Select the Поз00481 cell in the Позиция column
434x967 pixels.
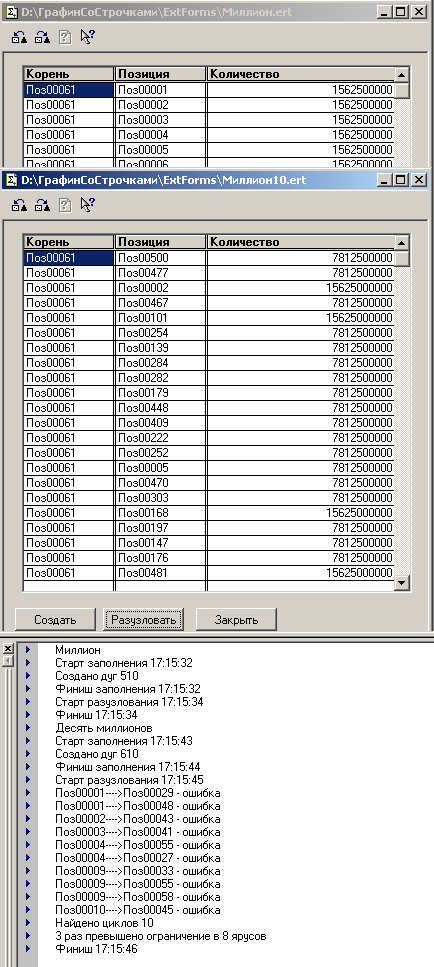point(160,573)
